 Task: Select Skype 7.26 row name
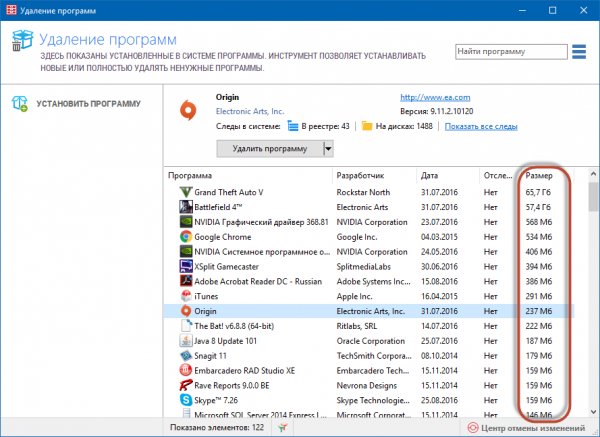pyautogui.click(x=216, y=400)
